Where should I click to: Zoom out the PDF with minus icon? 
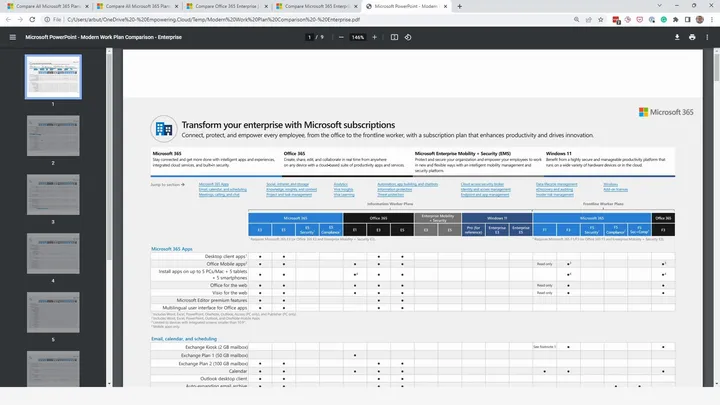[341, 37]
